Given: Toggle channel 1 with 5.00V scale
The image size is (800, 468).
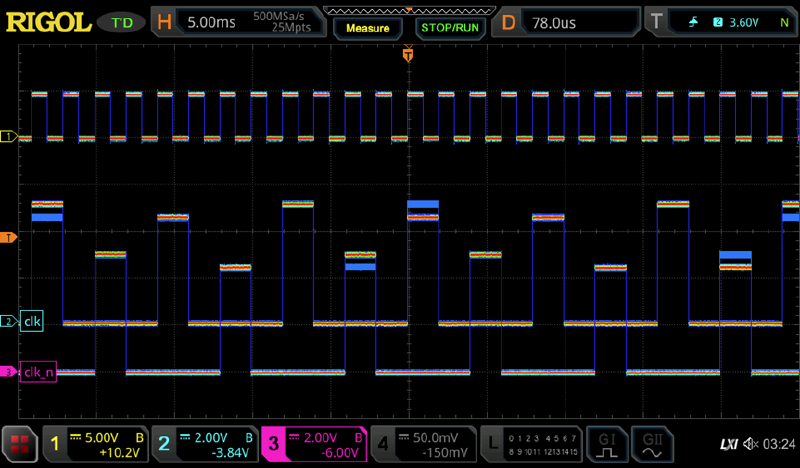Looking at the screenshot, I should (x=95, y=442).
